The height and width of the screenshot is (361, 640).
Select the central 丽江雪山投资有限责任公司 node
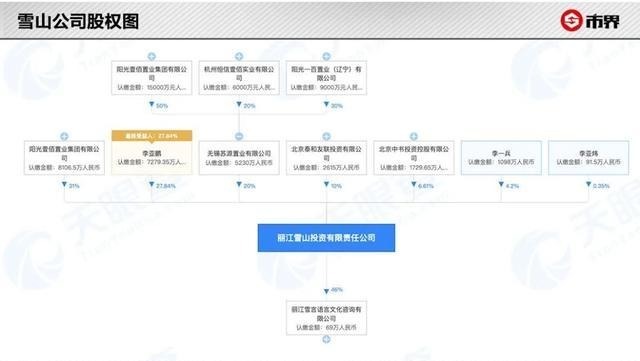[326, 238]
